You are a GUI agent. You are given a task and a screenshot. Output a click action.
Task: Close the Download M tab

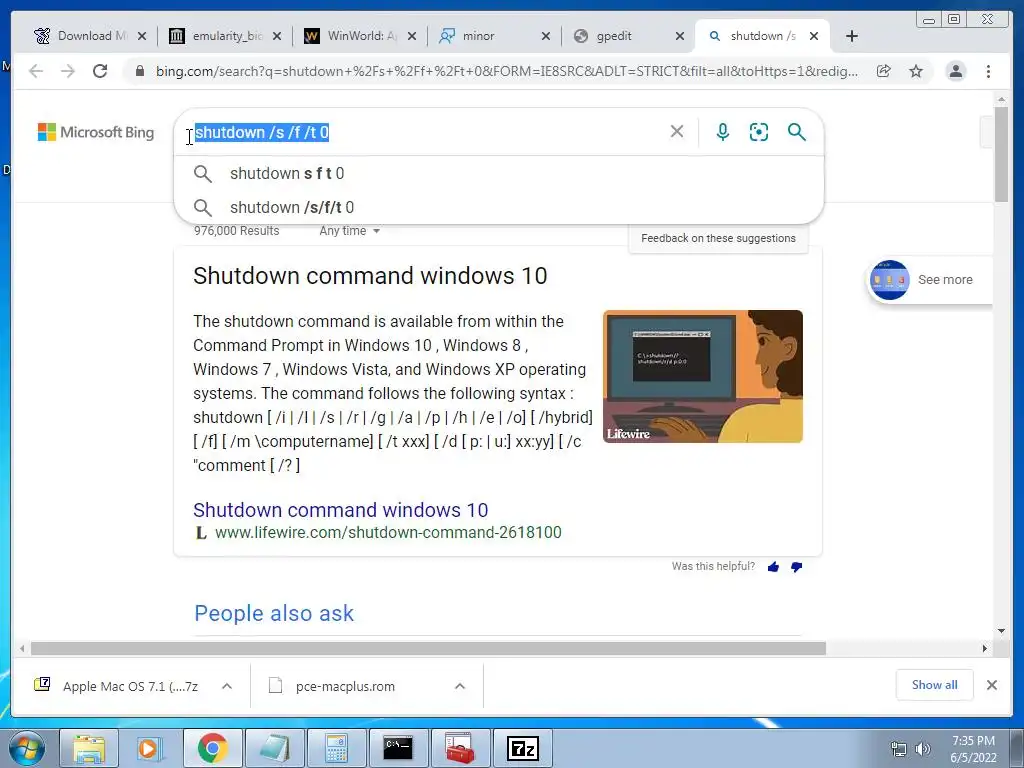142,36
